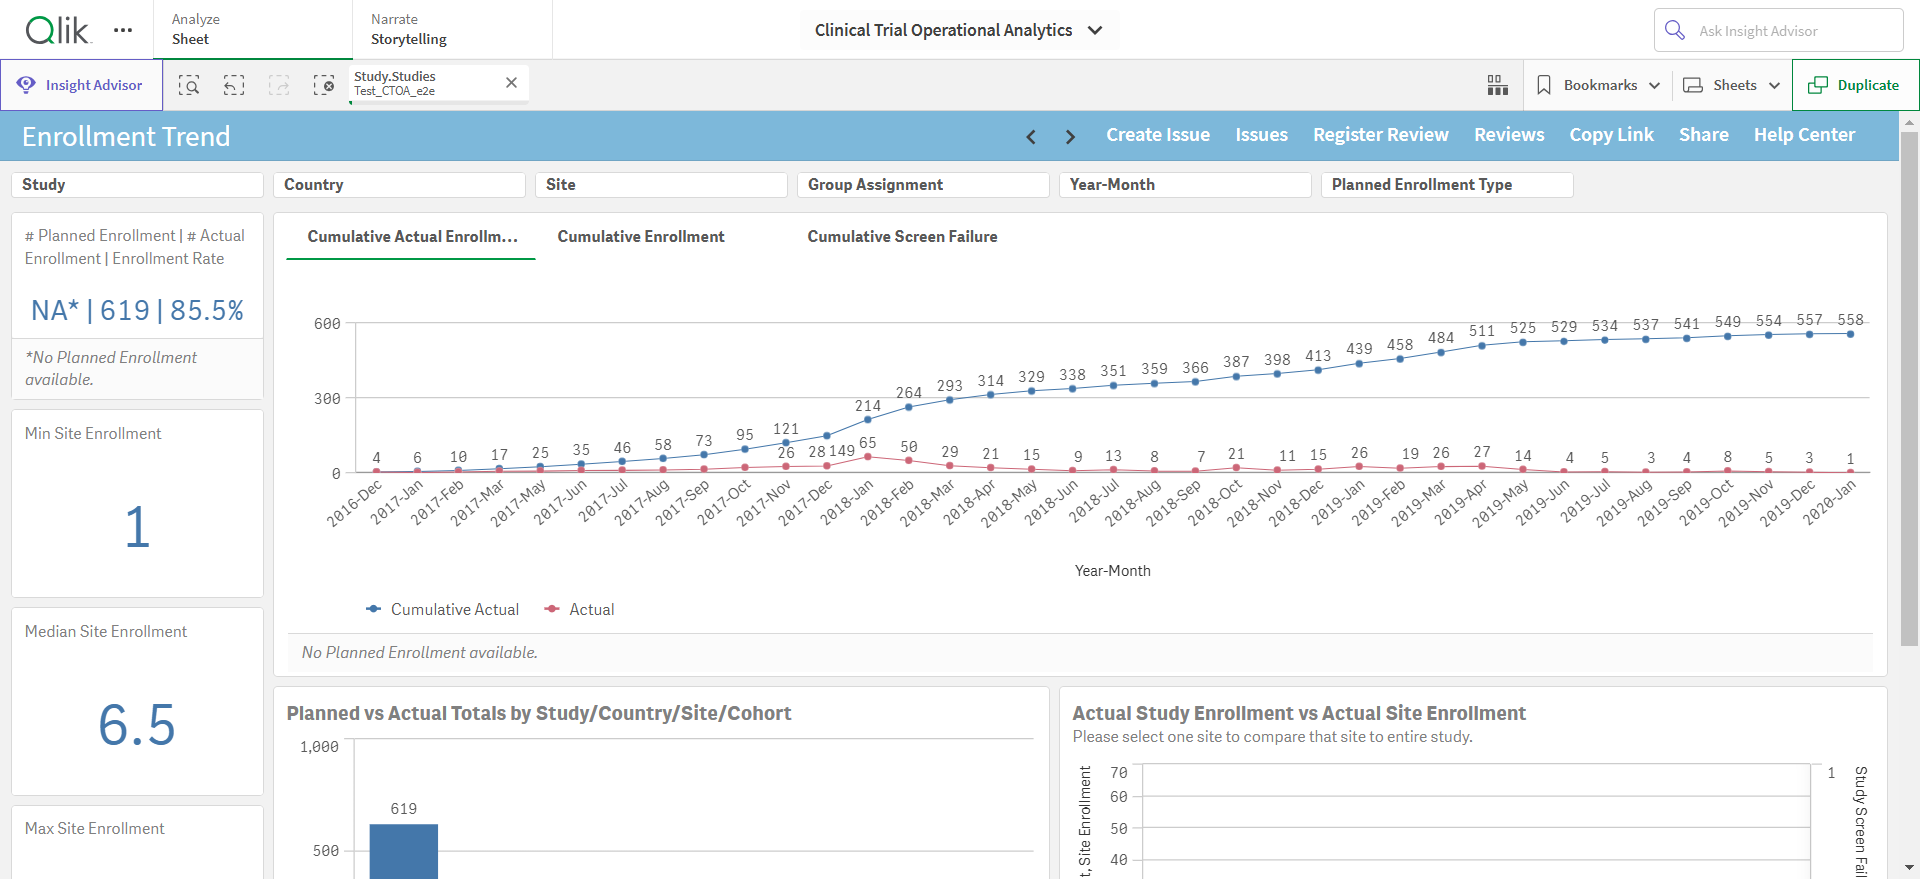Click Max Site Enrollment card title

95,829
